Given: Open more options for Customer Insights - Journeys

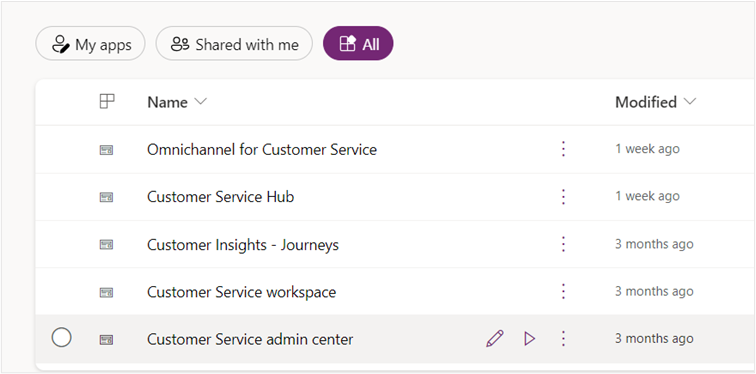Looking at the screenshot, I should tap(563, 244).
